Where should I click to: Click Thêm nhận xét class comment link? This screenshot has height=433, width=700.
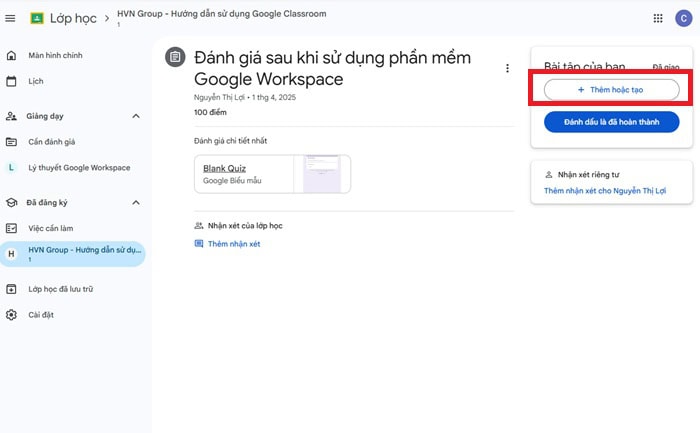point(232,244)
